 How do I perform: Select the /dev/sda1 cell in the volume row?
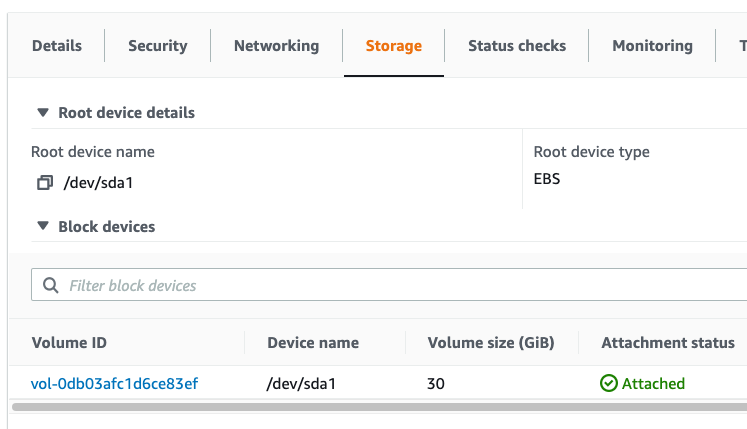300,383
